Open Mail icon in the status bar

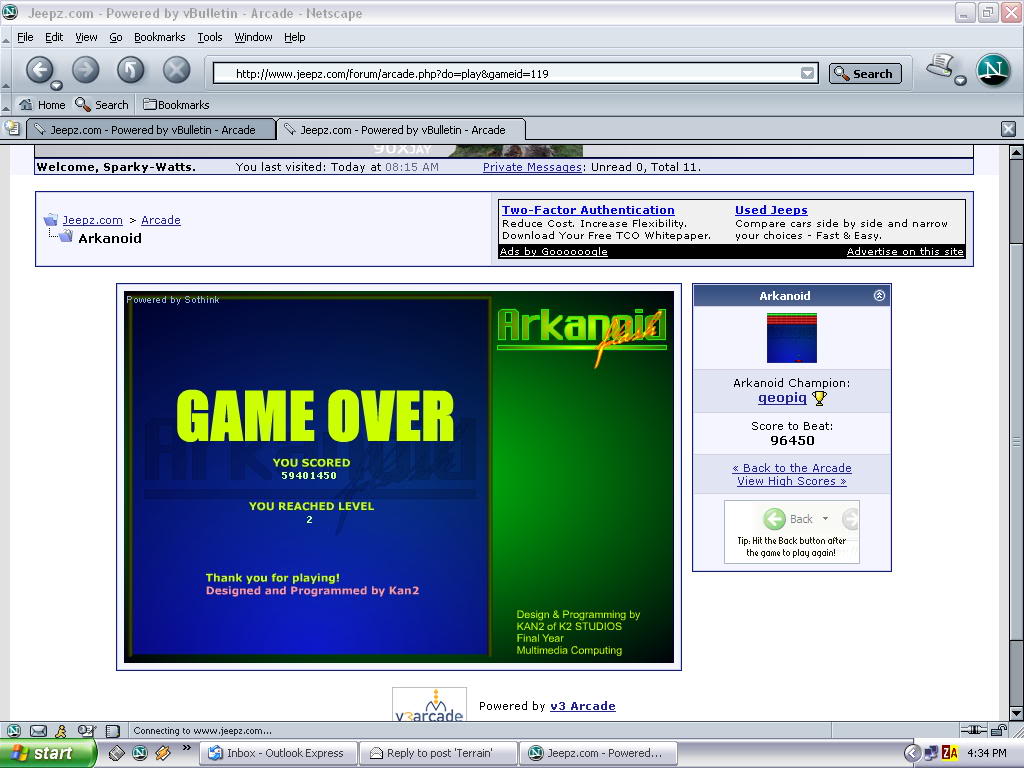[x=38, y=731]
